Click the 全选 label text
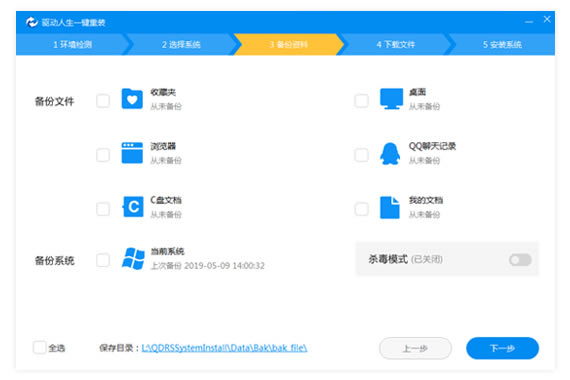This screenshot has height=380, width=570. 57,348
